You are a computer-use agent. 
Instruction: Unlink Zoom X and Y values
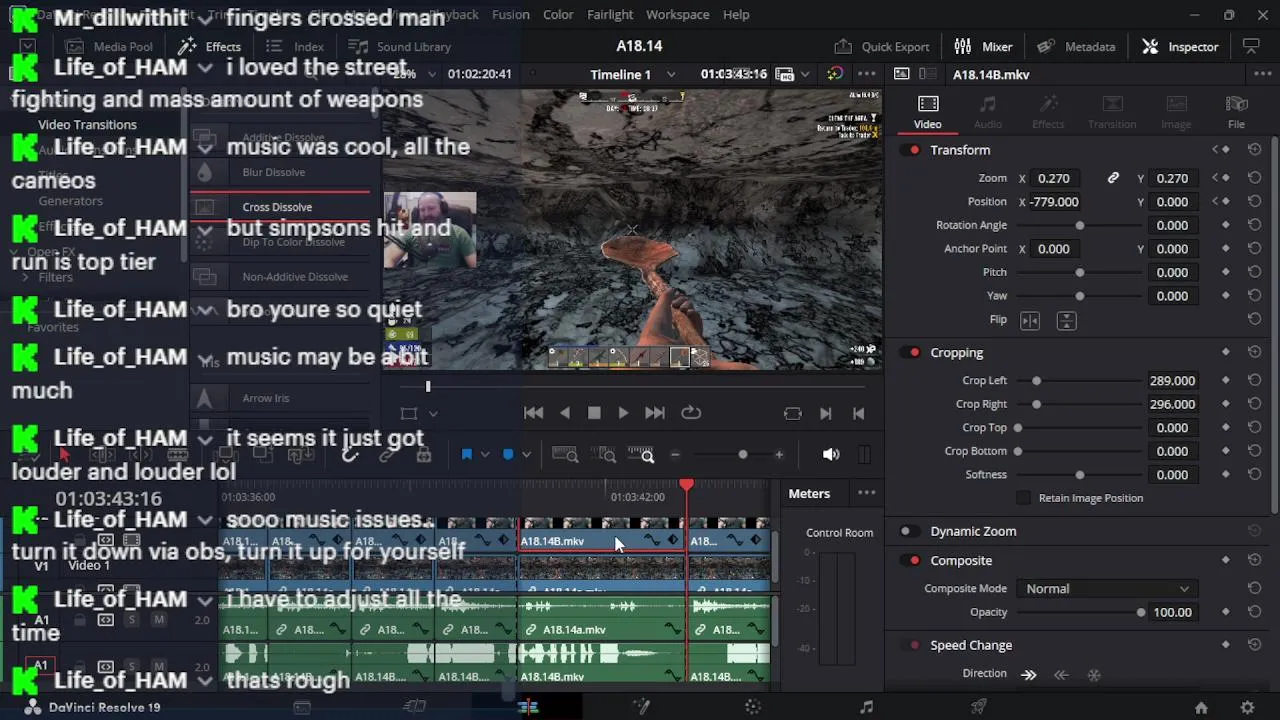pyautogui.click(x=1113, y=178)
